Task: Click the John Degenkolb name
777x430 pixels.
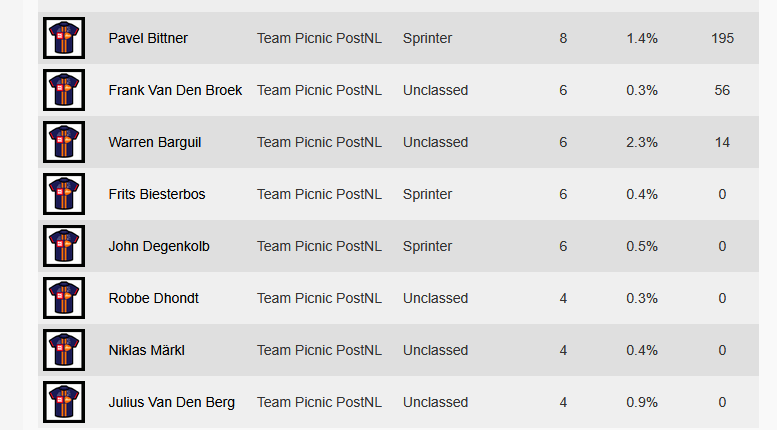Action: (159, 246)
